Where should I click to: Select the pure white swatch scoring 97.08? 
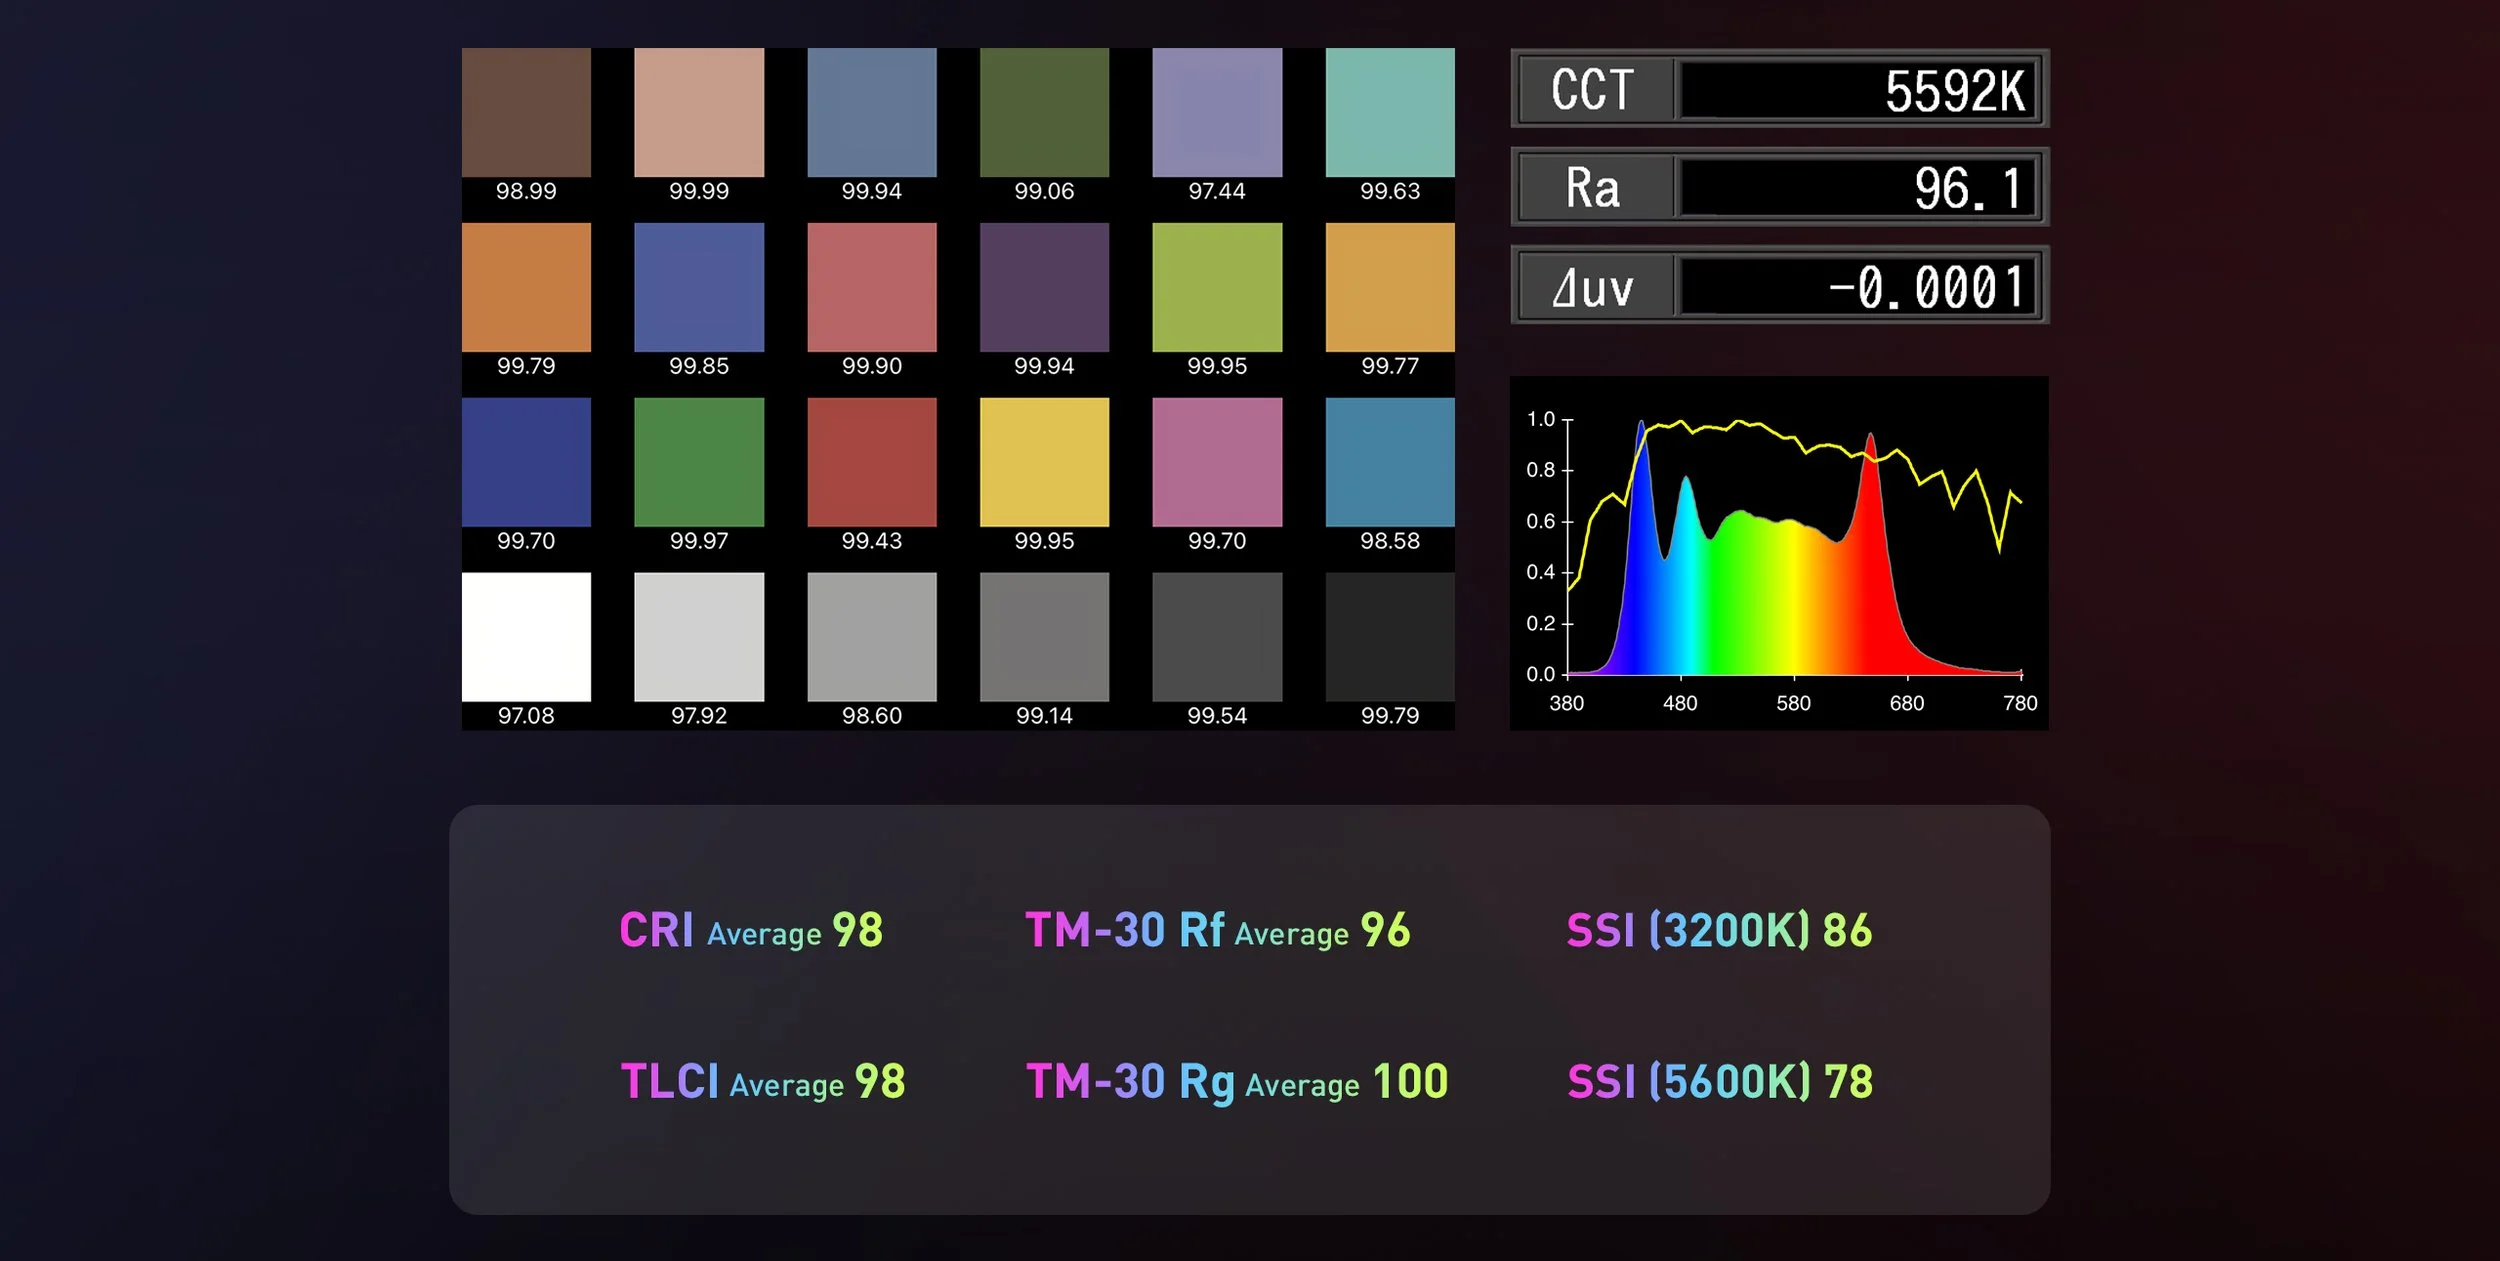tap(525, 635)
